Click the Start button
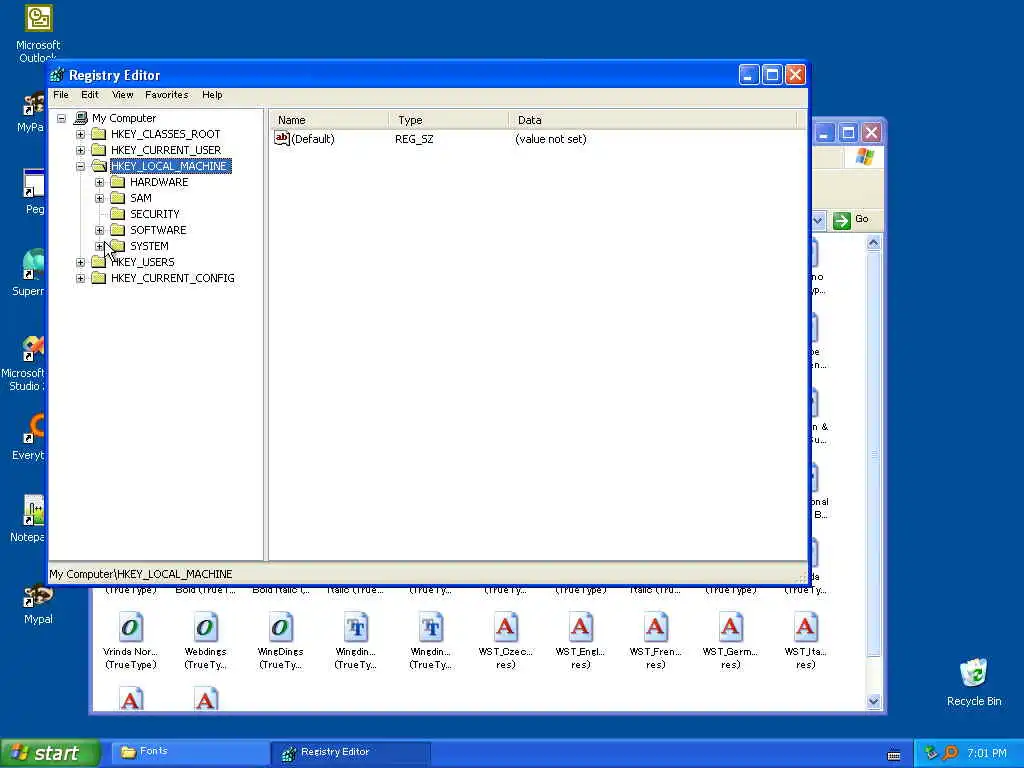The height and width of the screenshot is (768, 1024). (x=50, y=753)
